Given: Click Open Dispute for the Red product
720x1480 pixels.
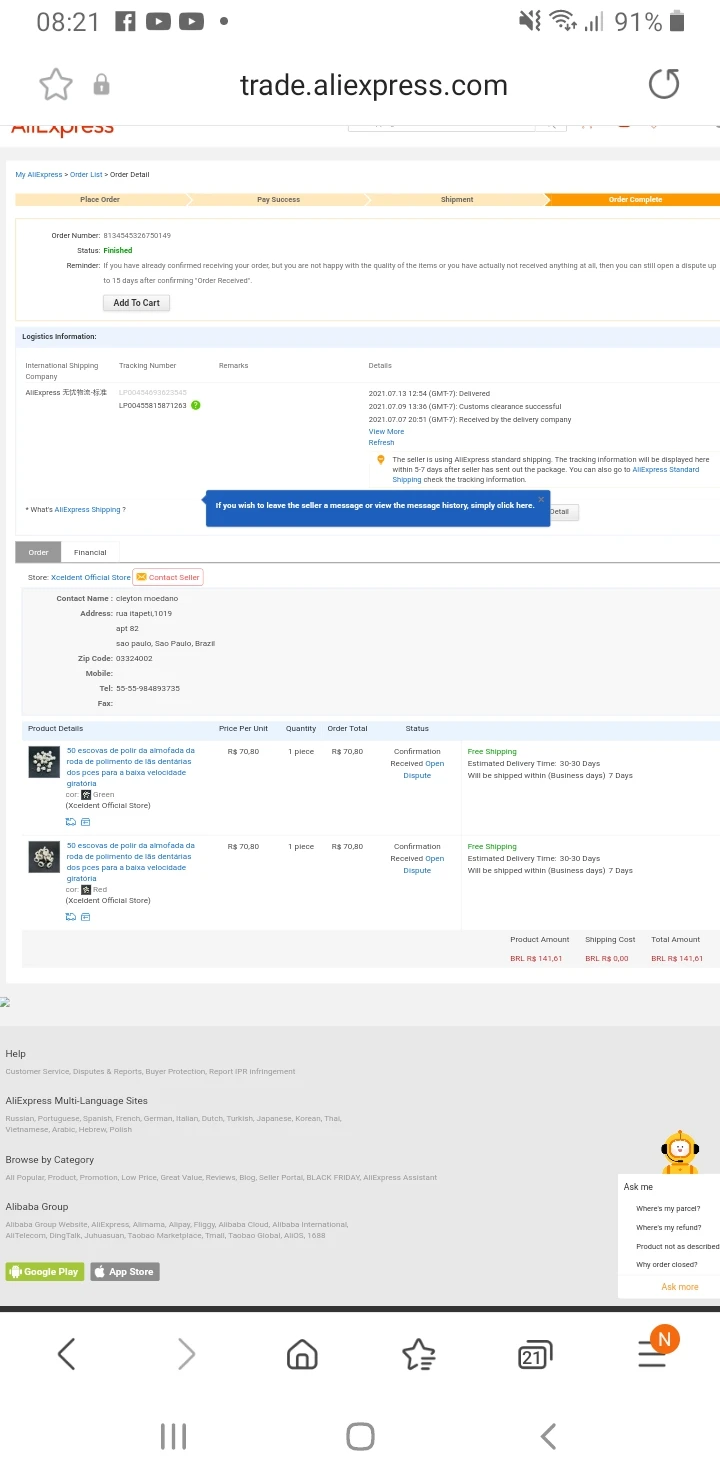Looking at the screenshot, I should [425, 864].
